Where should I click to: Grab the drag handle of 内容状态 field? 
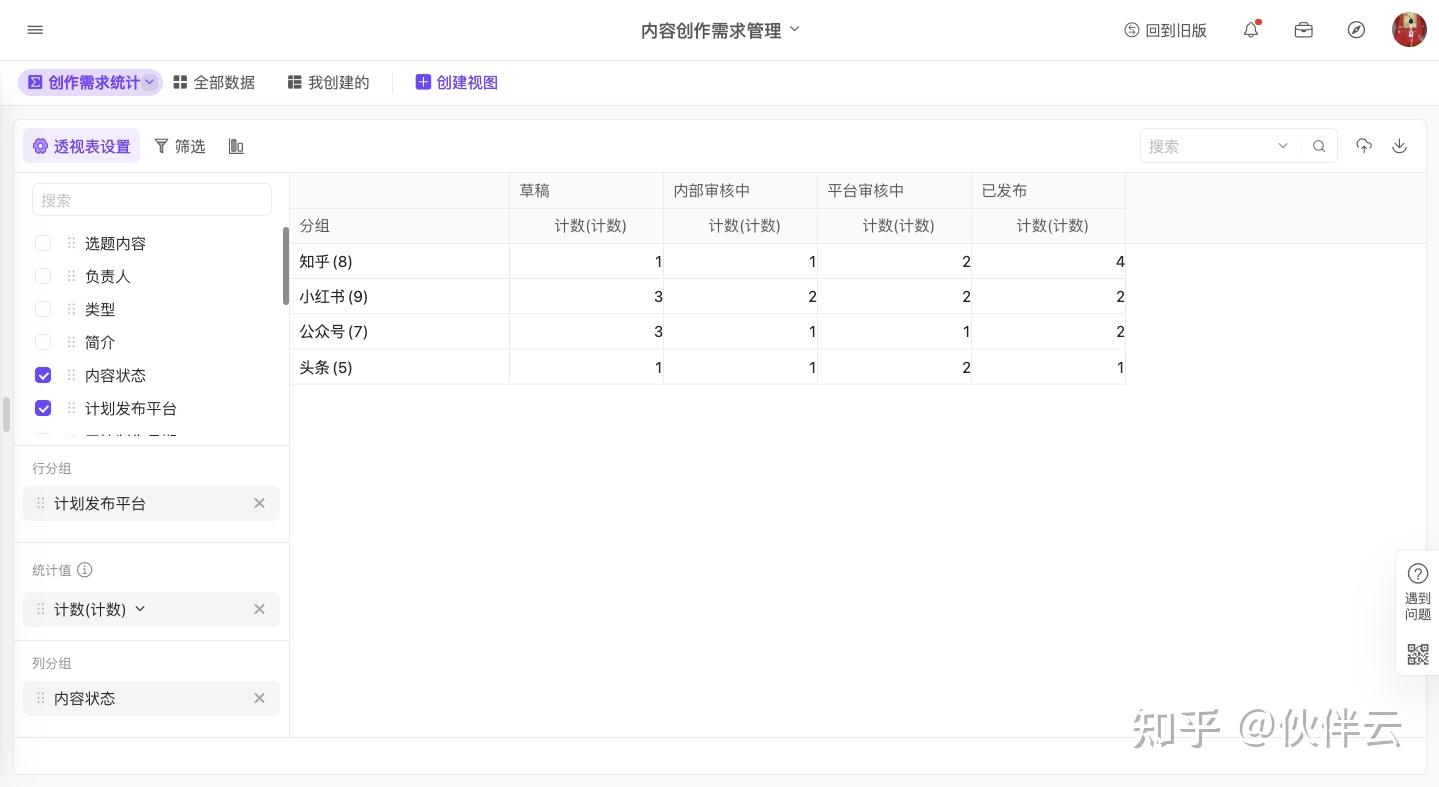pyautogui.click(x=71, y=375)
